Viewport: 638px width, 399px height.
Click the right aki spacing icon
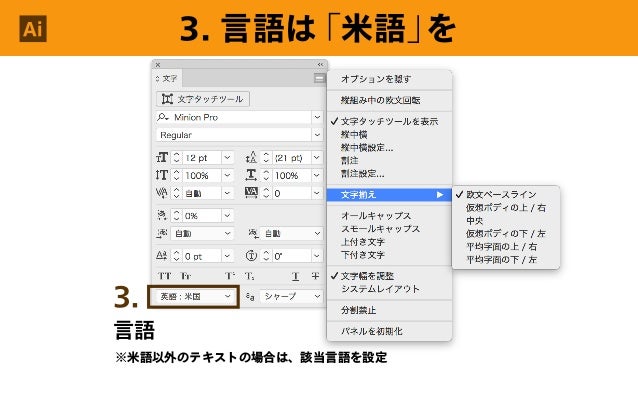253,233
